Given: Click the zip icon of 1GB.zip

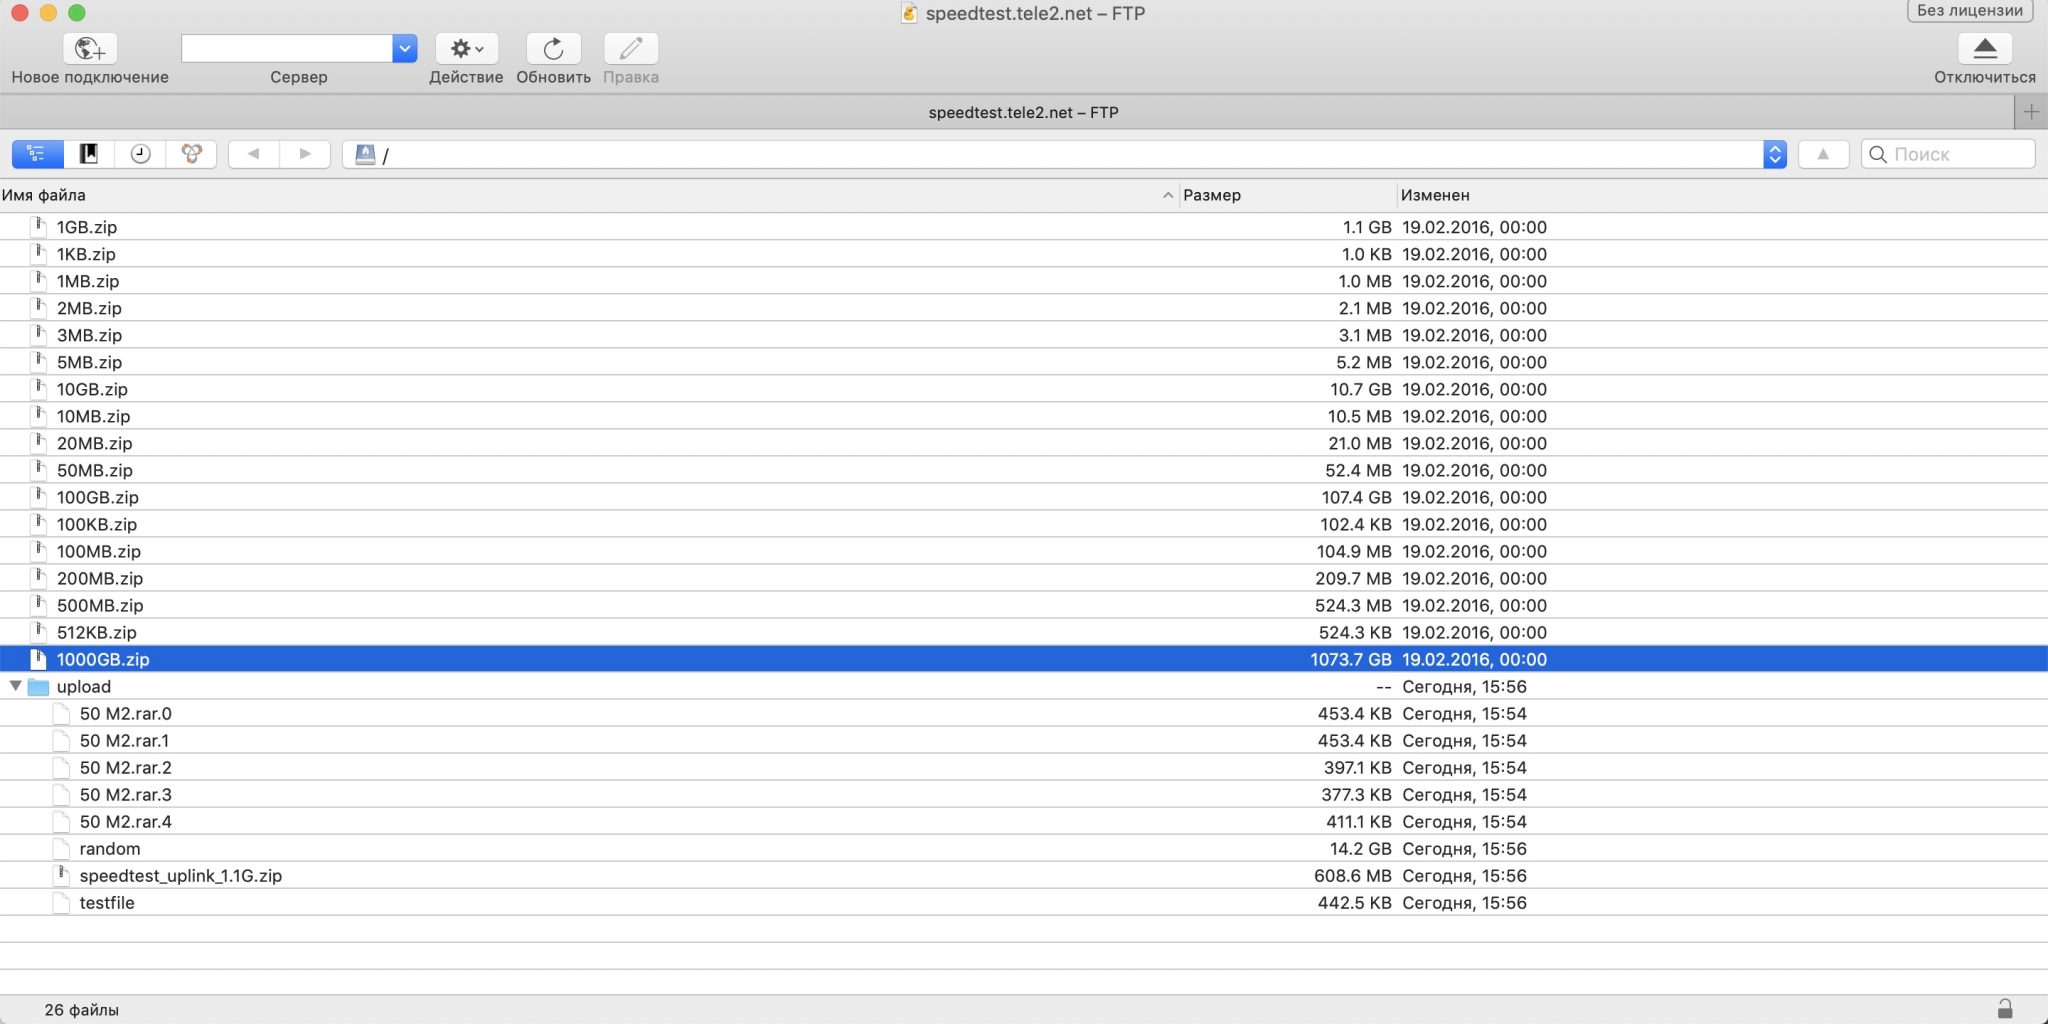Looking at the screenshot, I should (x=39, y=226).
